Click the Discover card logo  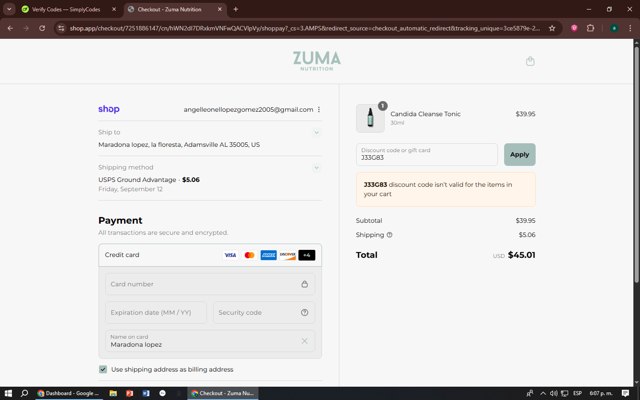288,255
